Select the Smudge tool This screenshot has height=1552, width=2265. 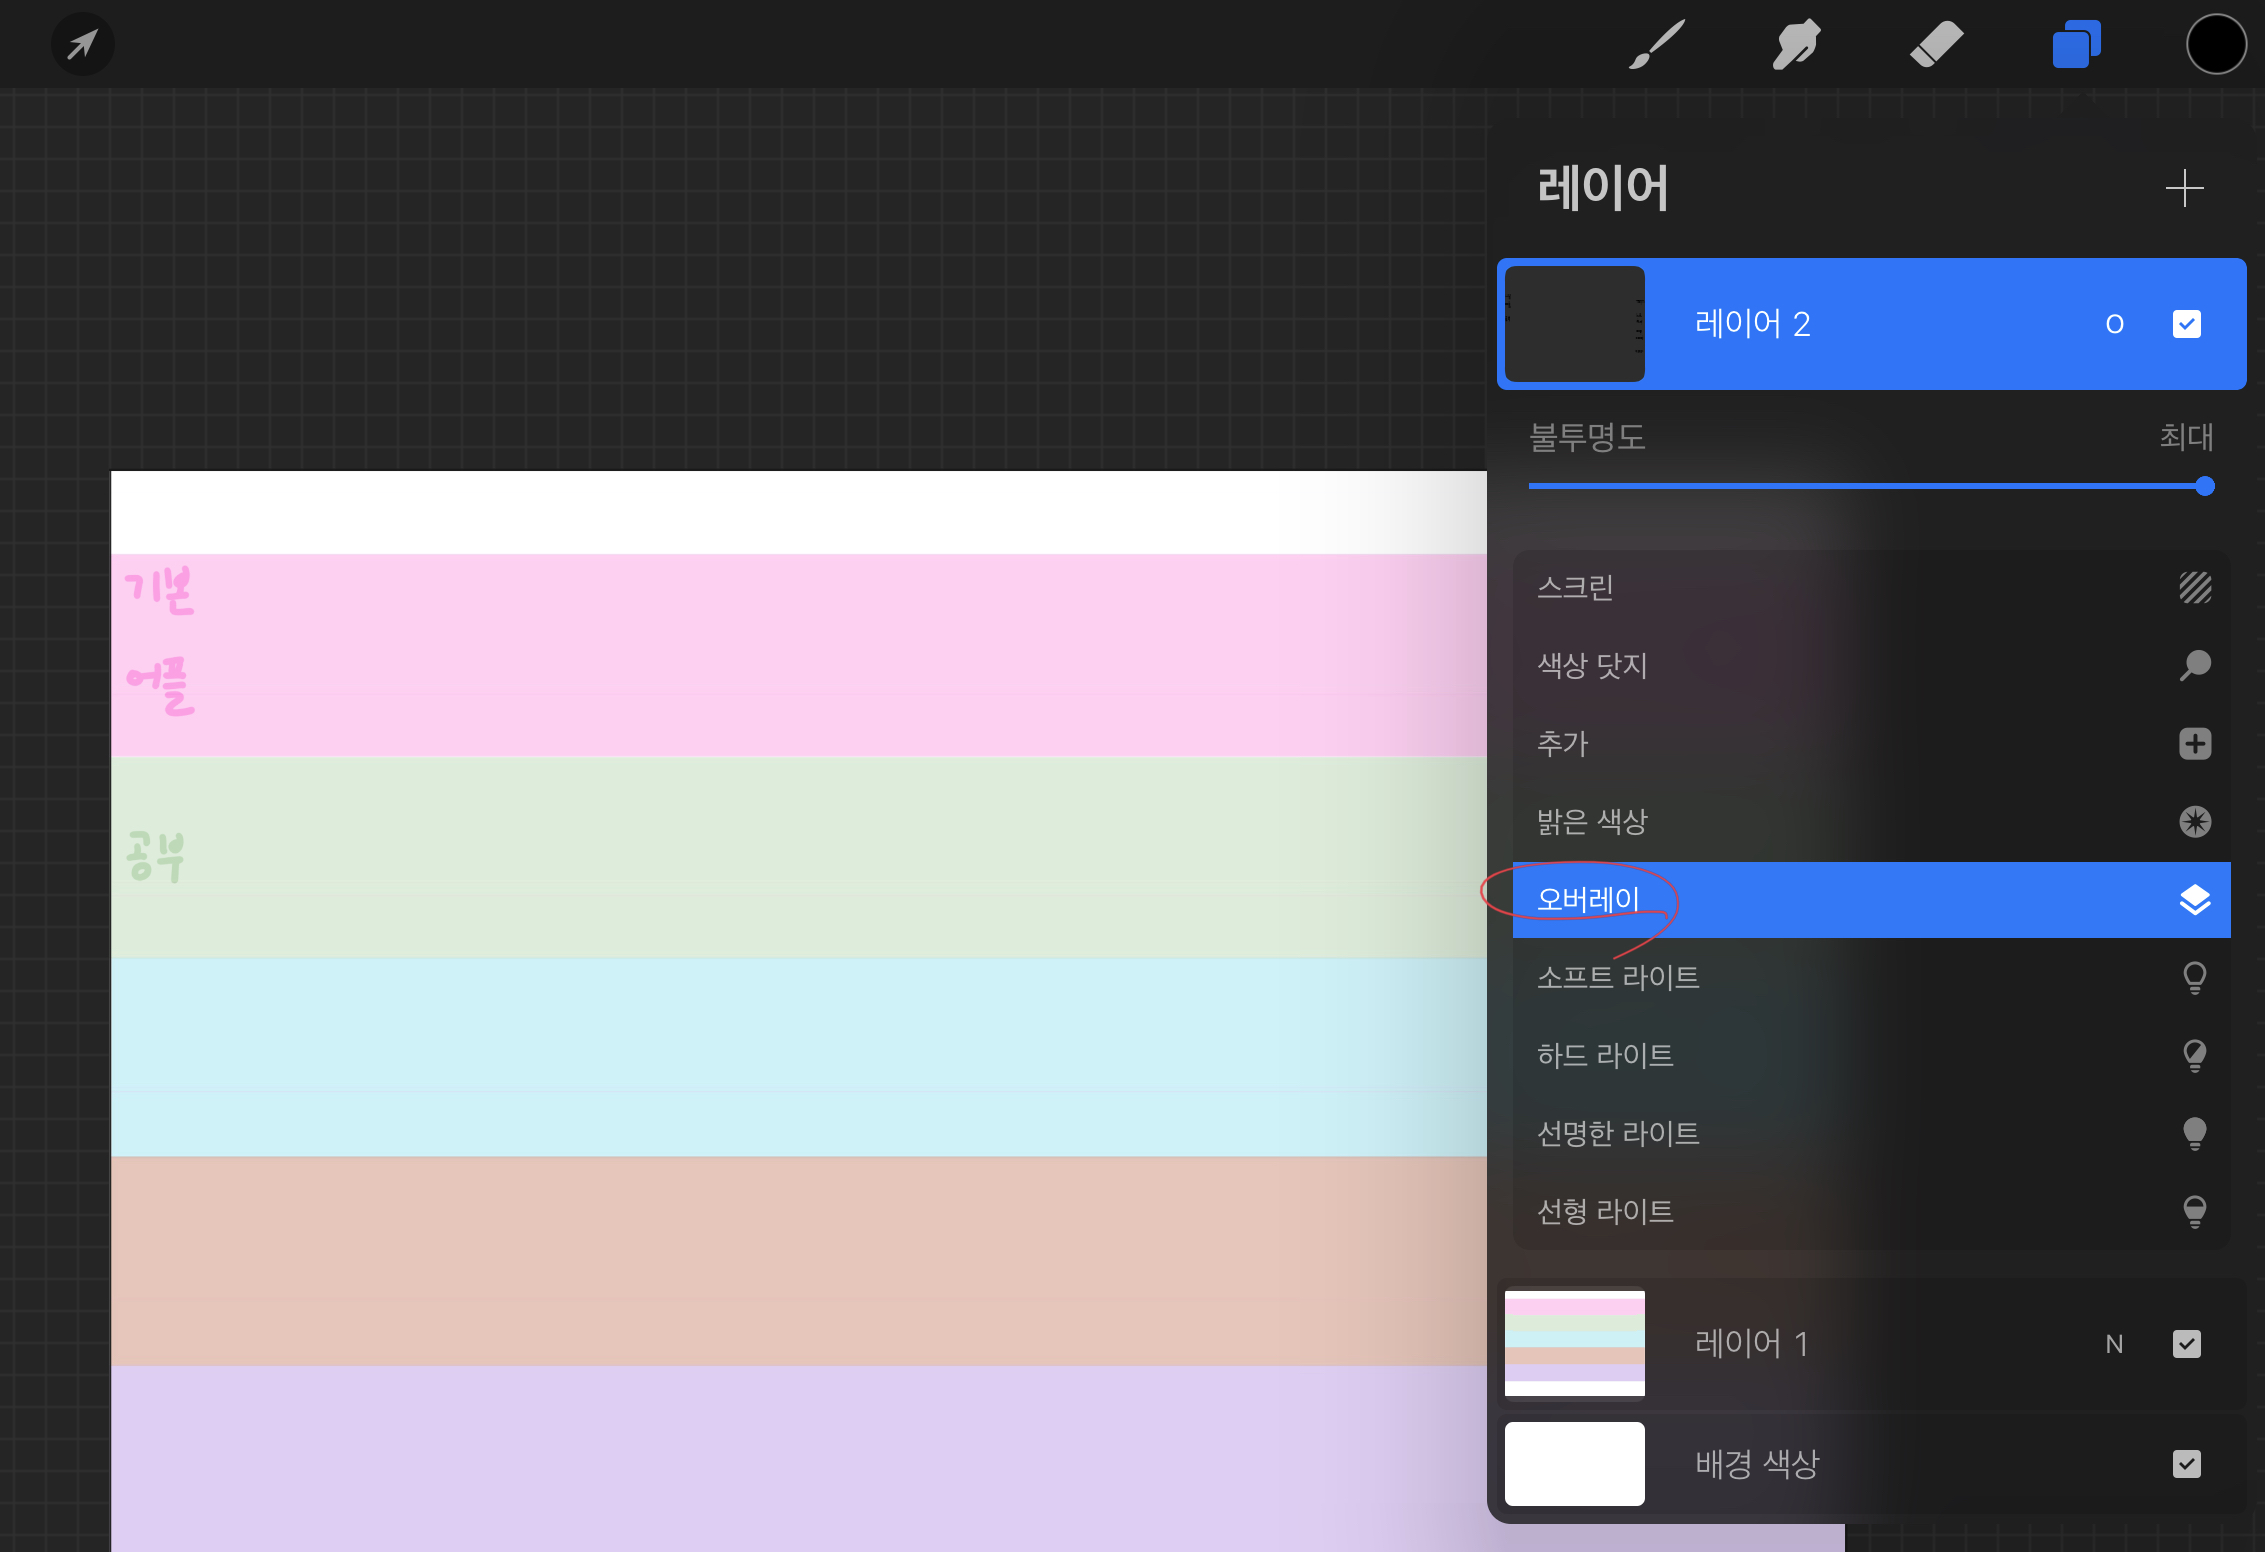click(1796, 45)
